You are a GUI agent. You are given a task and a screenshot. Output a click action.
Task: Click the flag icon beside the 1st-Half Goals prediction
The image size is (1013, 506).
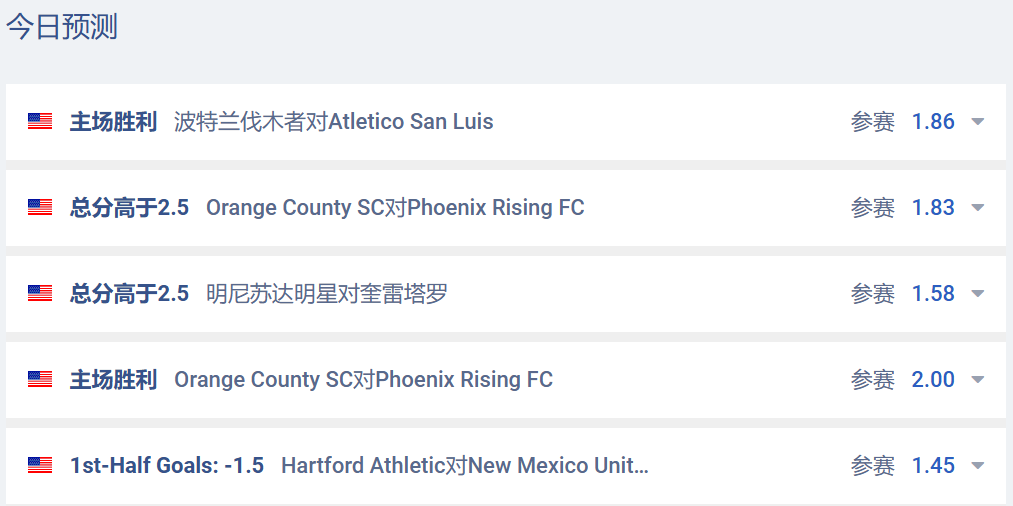(x=40, y=466)
